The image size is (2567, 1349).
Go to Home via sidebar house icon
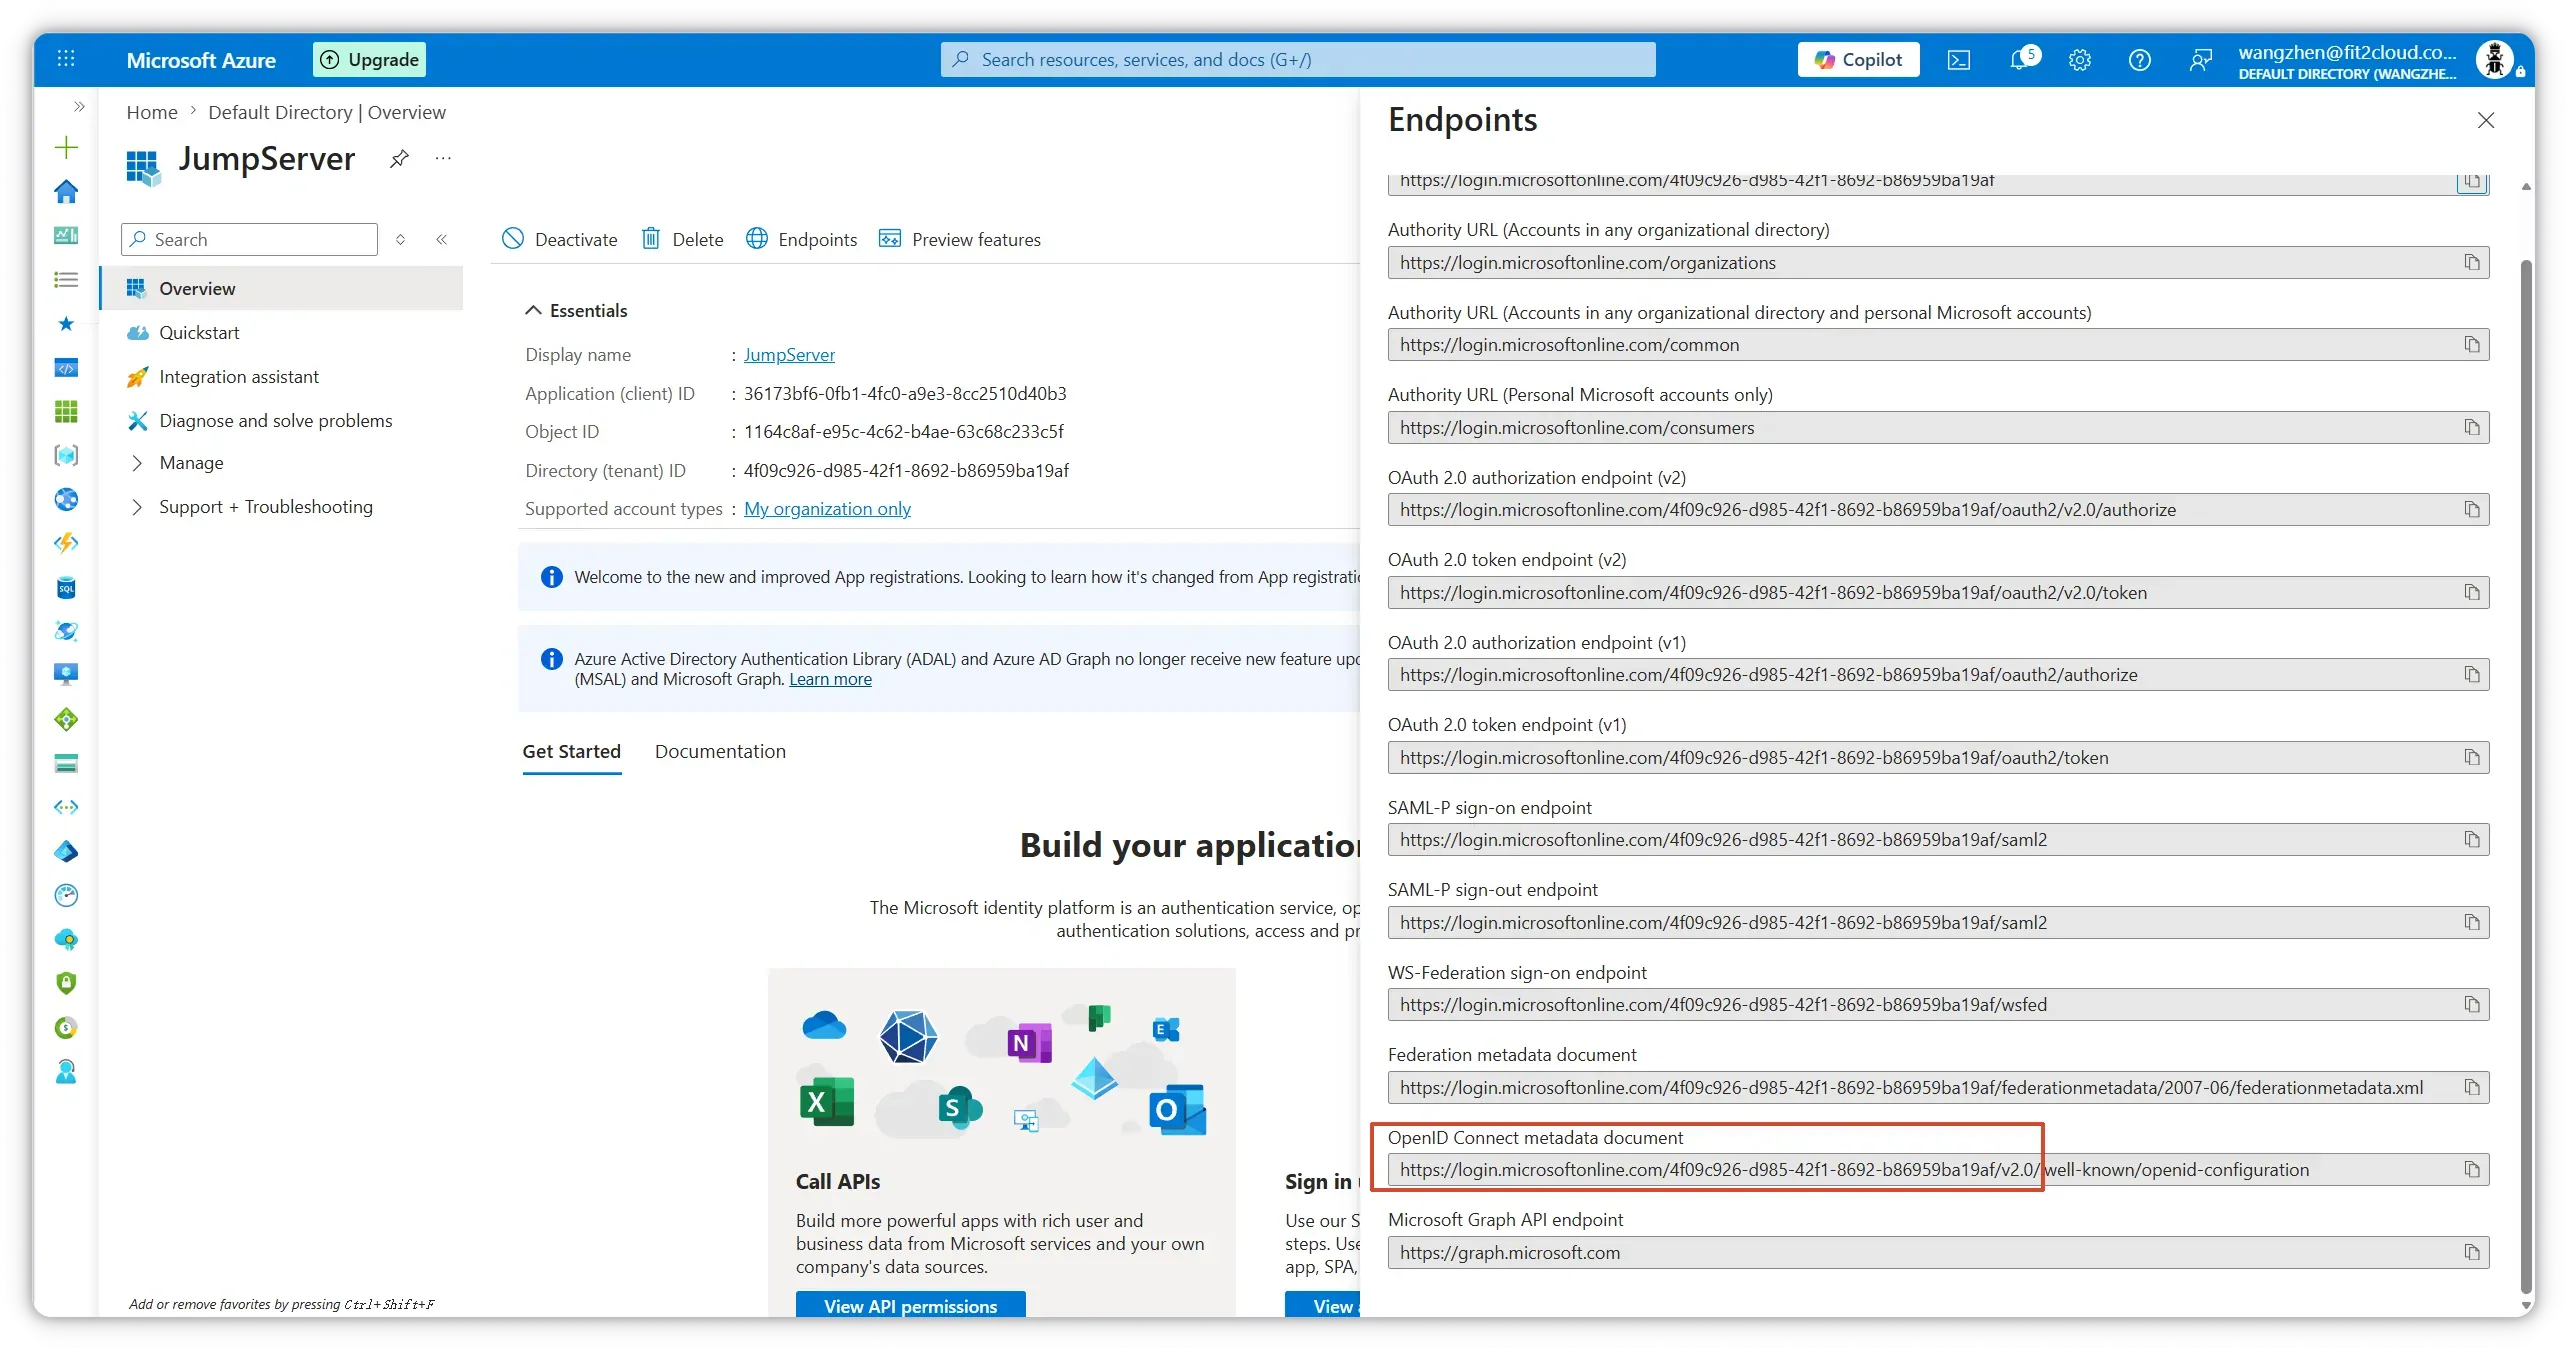point(66,191)
